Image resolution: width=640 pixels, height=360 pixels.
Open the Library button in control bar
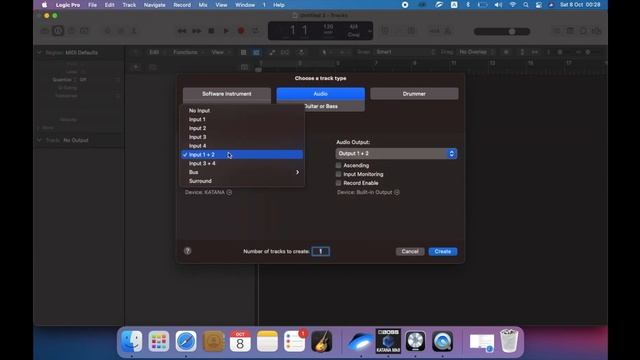pyautogui.click(x=45, y=31)
